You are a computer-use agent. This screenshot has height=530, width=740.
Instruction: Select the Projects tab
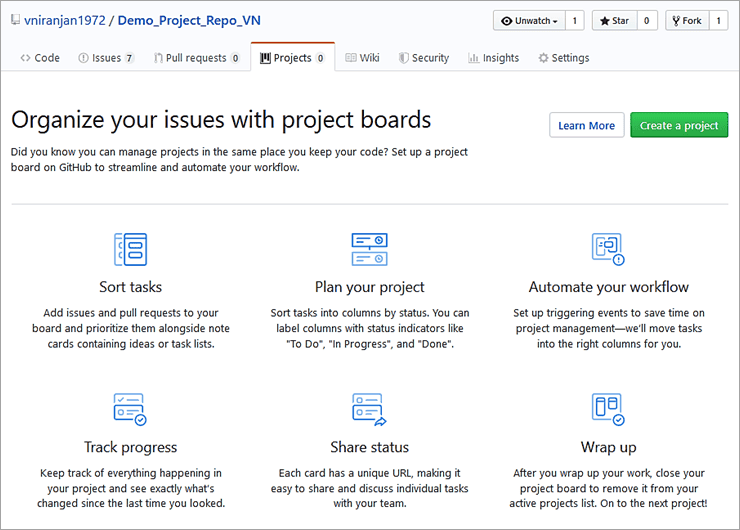click(x=293, y=58)
